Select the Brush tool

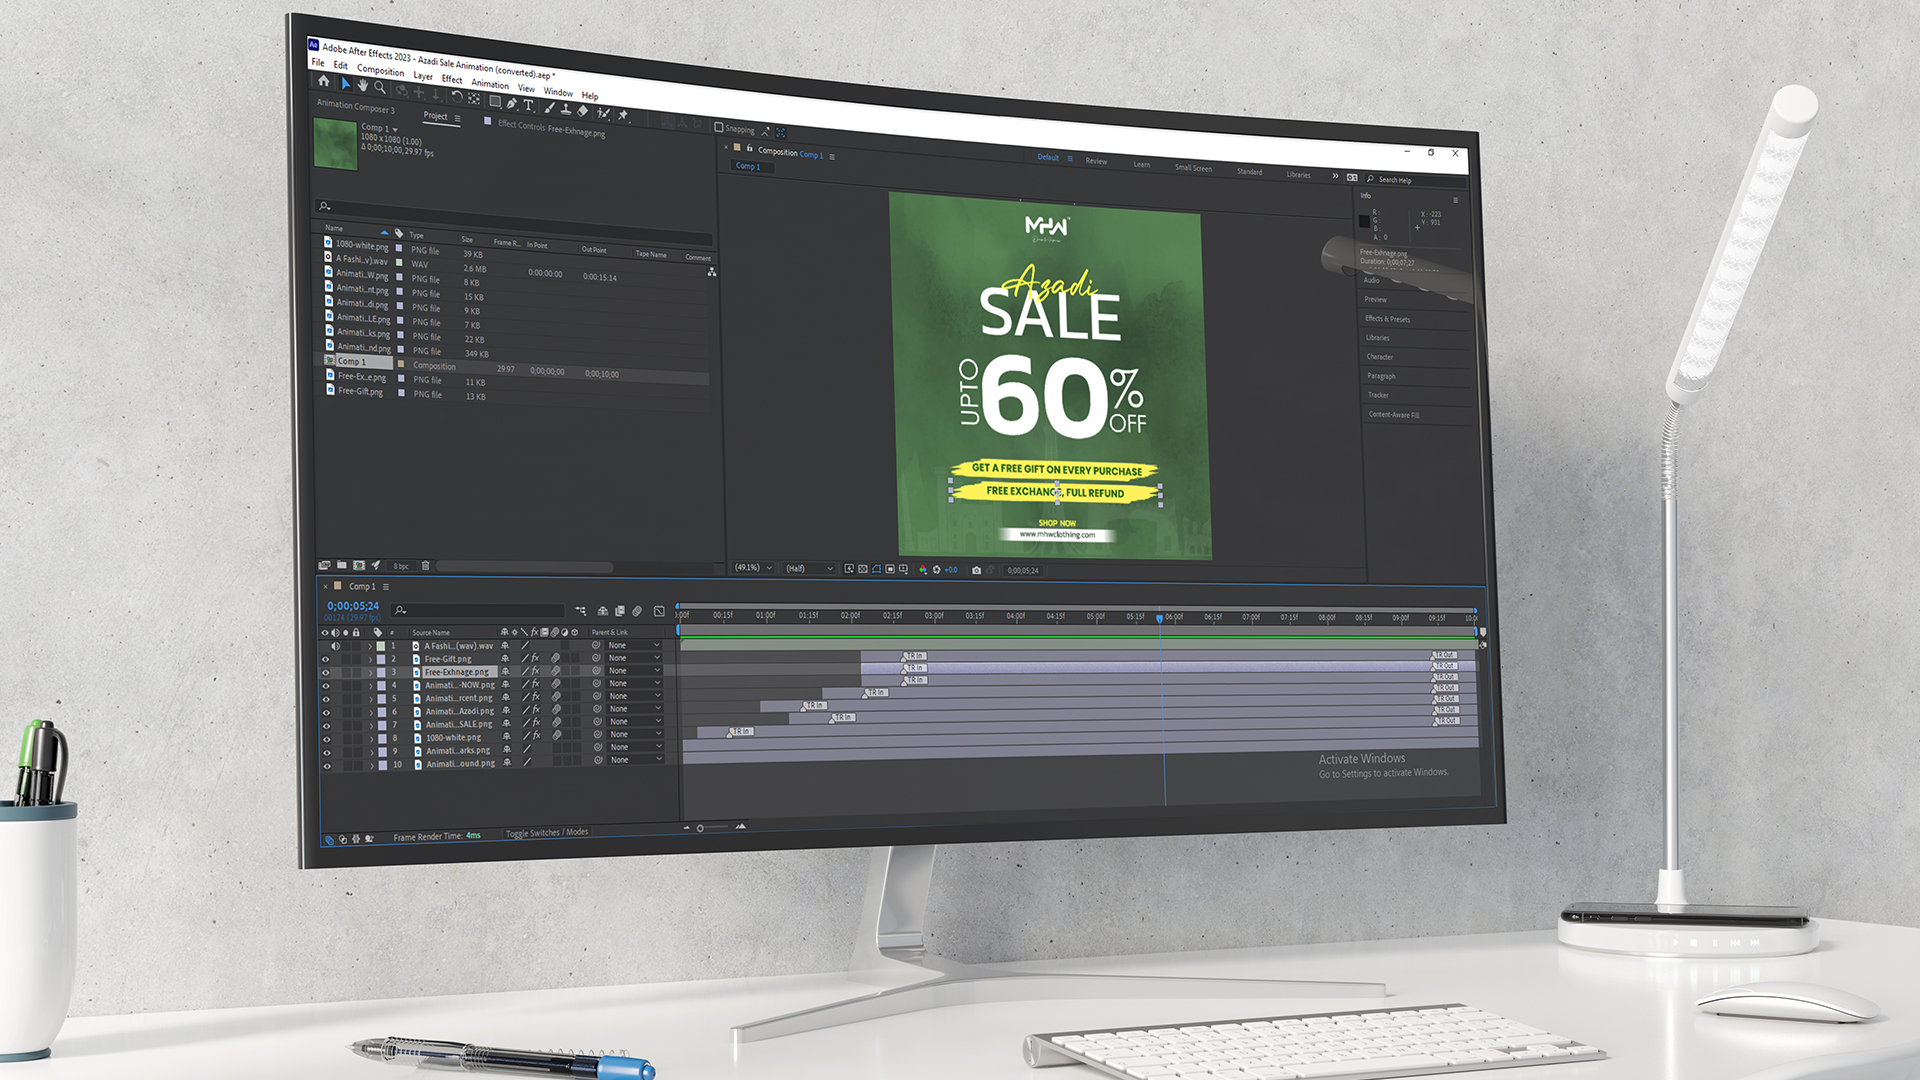pos(550,110)
